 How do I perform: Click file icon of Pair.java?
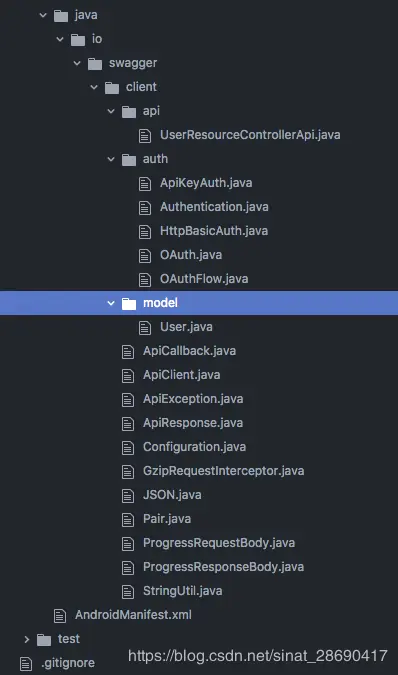[128, 520]
